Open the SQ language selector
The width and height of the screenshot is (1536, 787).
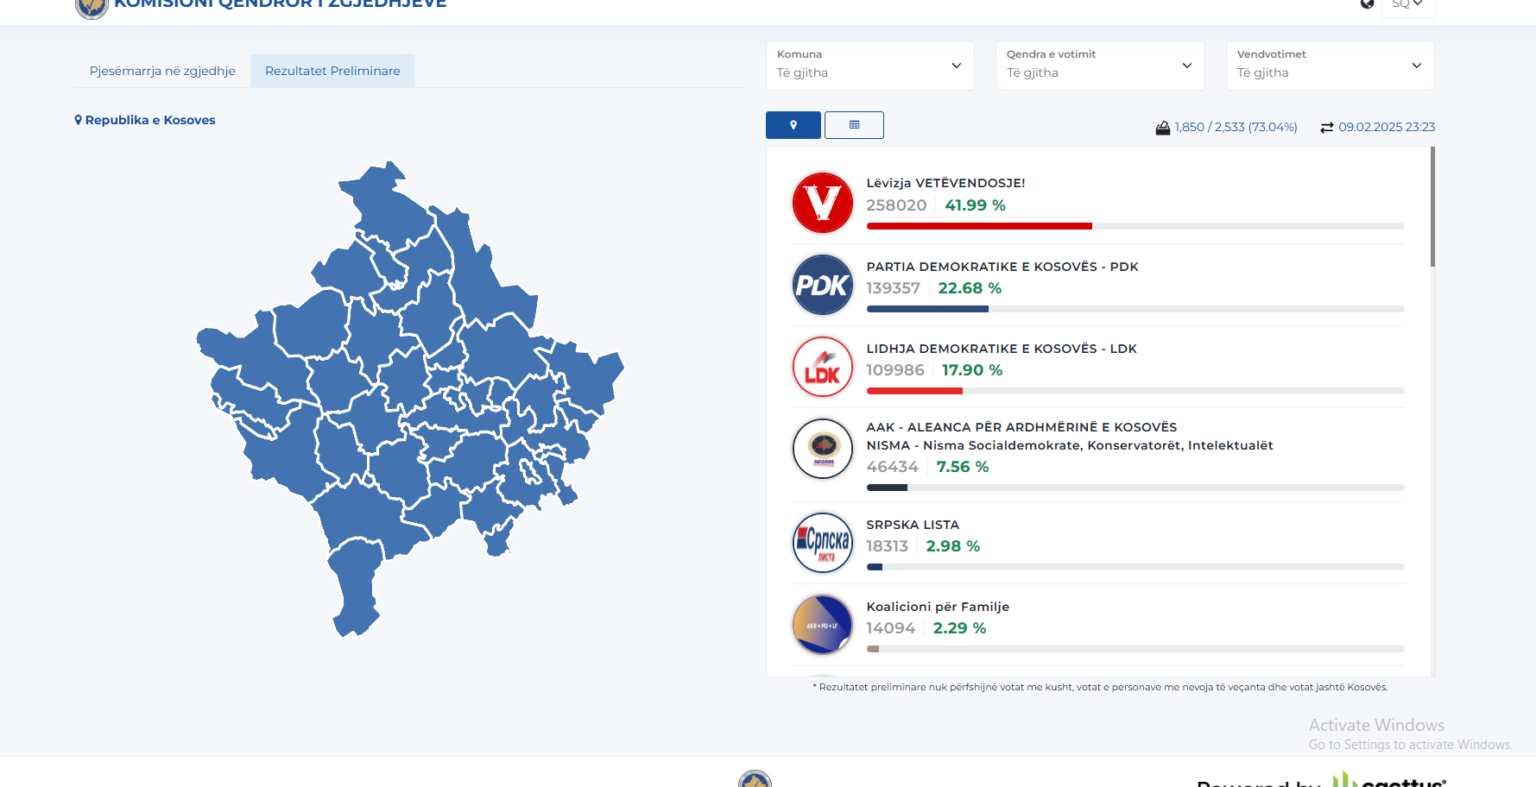[1407, 5]
